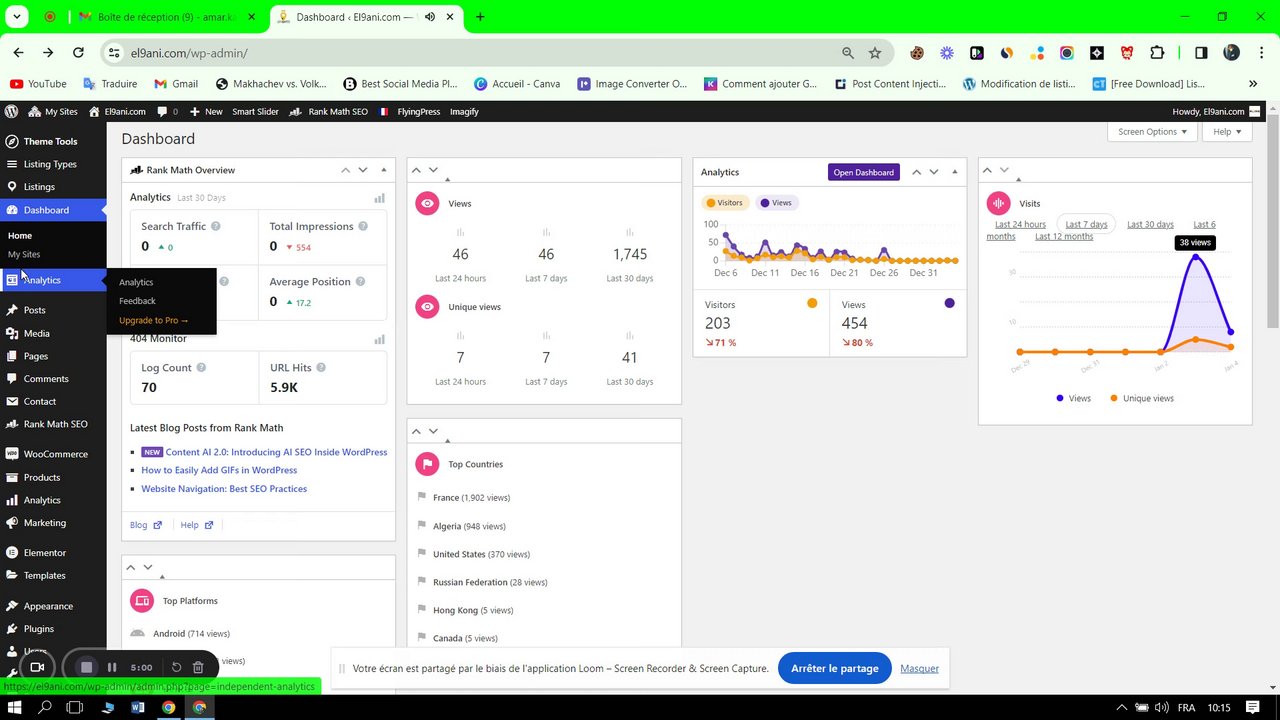The height and width of the screenshot is (720, 1280).
Task: Move the Rank Math Overview widget down
Action: coord(363,171)
